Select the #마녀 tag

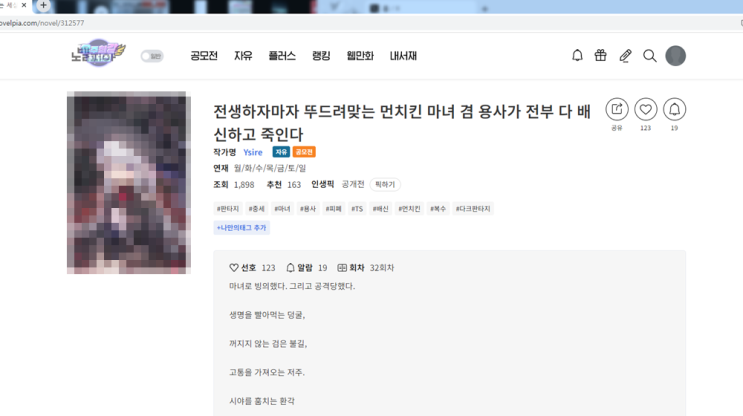[x=282, y=208]
